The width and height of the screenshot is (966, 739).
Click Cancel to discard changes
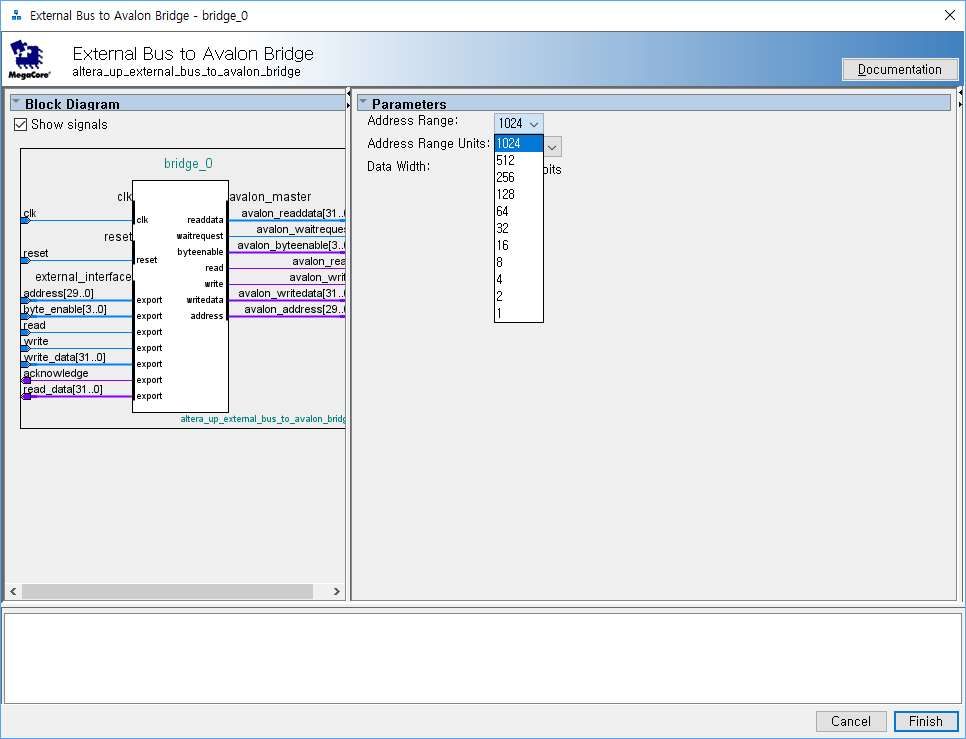850,721
